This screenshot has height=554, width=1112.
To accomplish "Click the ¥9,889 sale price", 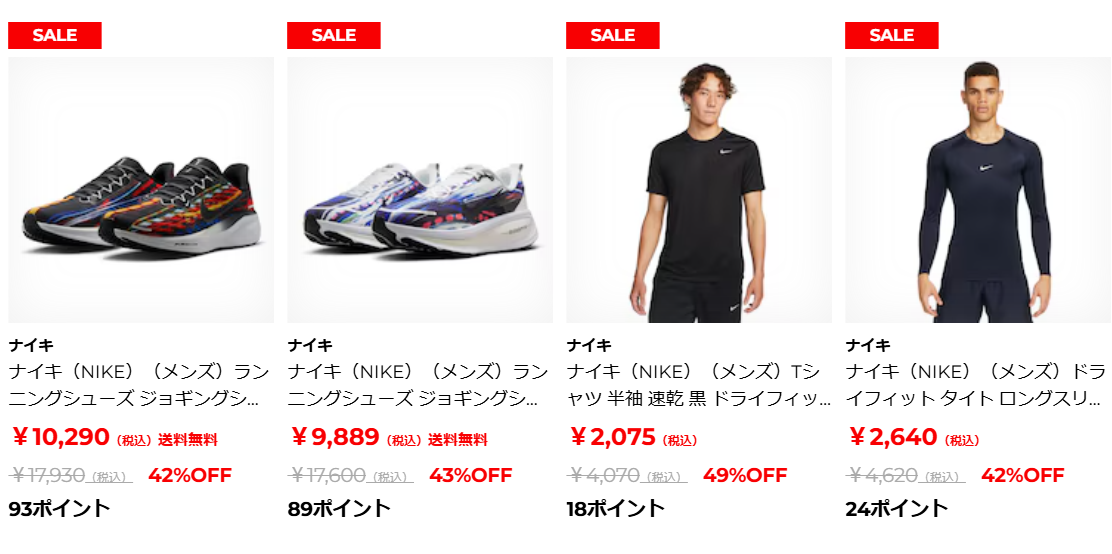I will click(x=335, y=438).
